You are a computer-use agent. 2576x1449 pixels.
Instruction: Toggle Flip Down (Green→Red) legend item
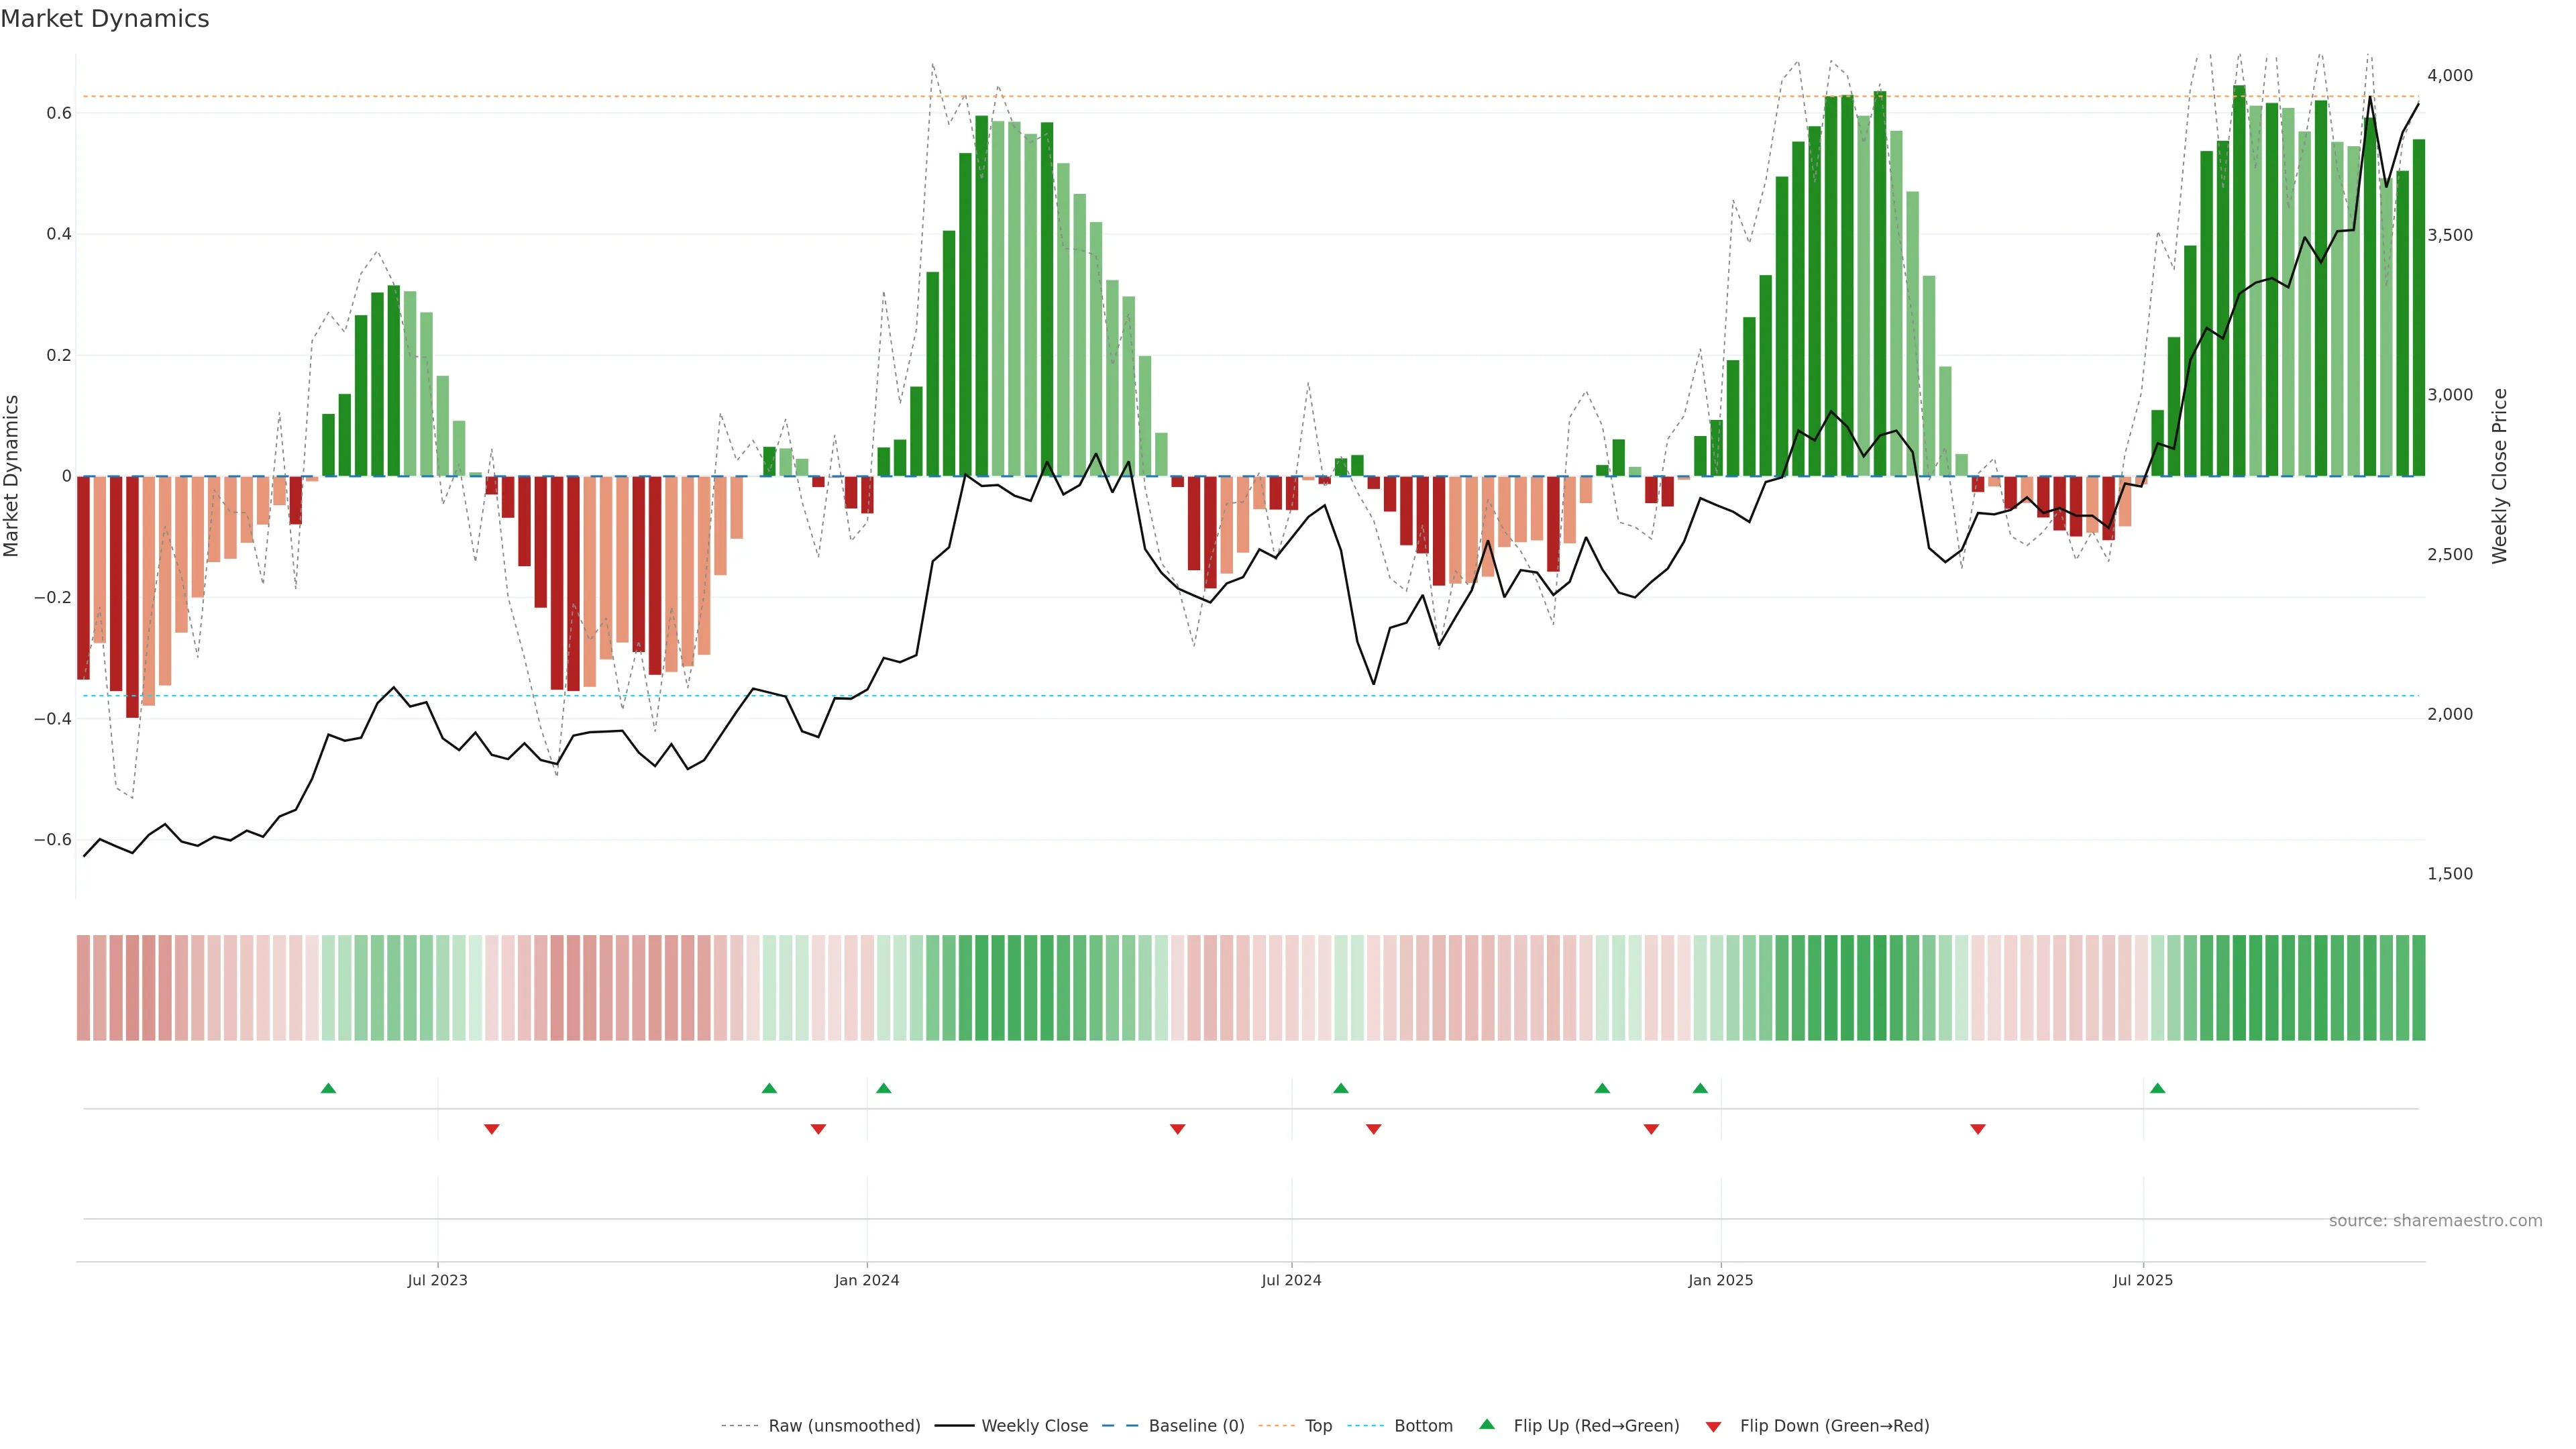point(1834,1426)
